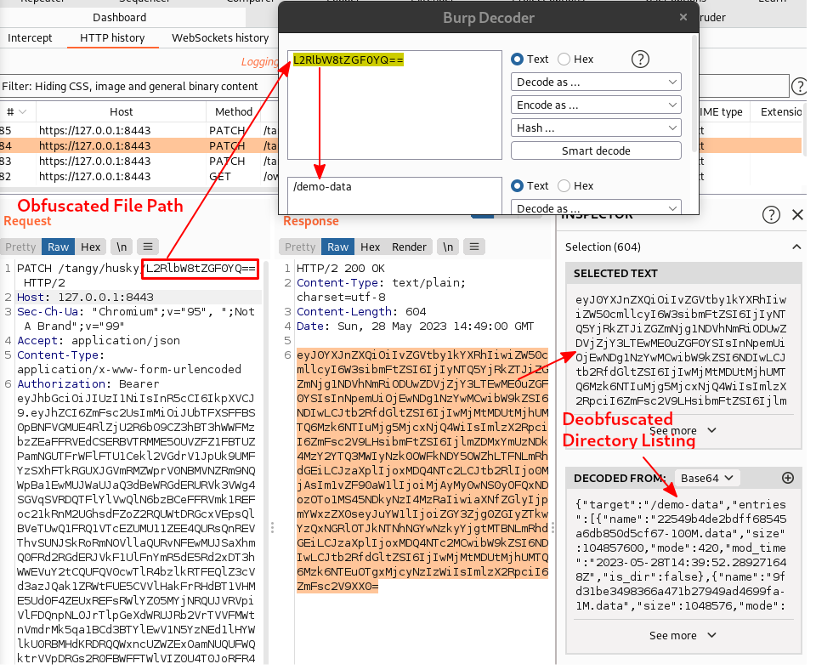Open the 'Hash ...' dropdown
The width and height of the screenshot is (817, 666).
pyautogui.click(x=597, y=128)
